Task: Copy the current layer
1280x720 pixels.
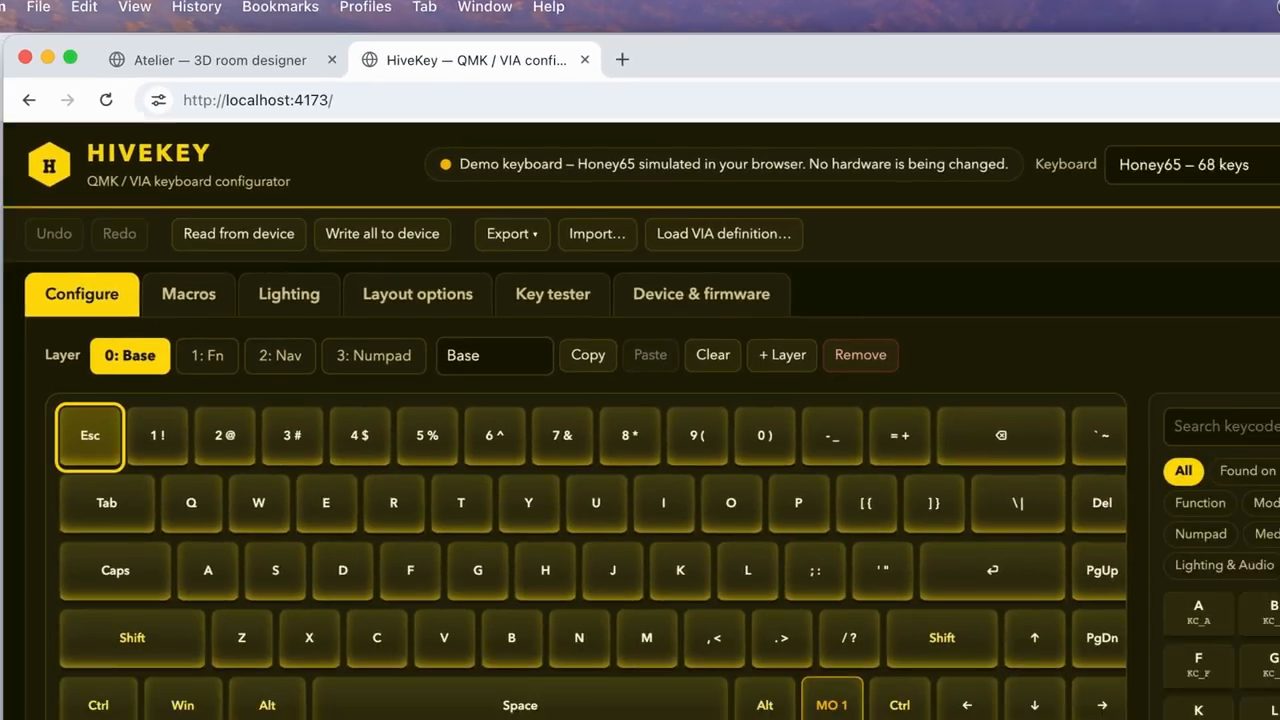Action: [x=588, y=355]
